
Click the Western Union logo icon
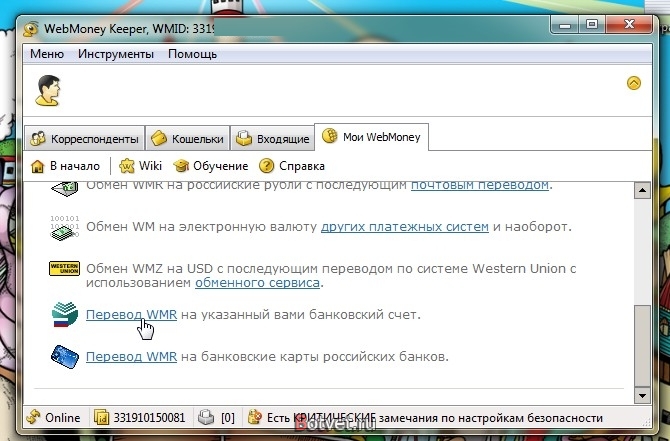(65, 269)
